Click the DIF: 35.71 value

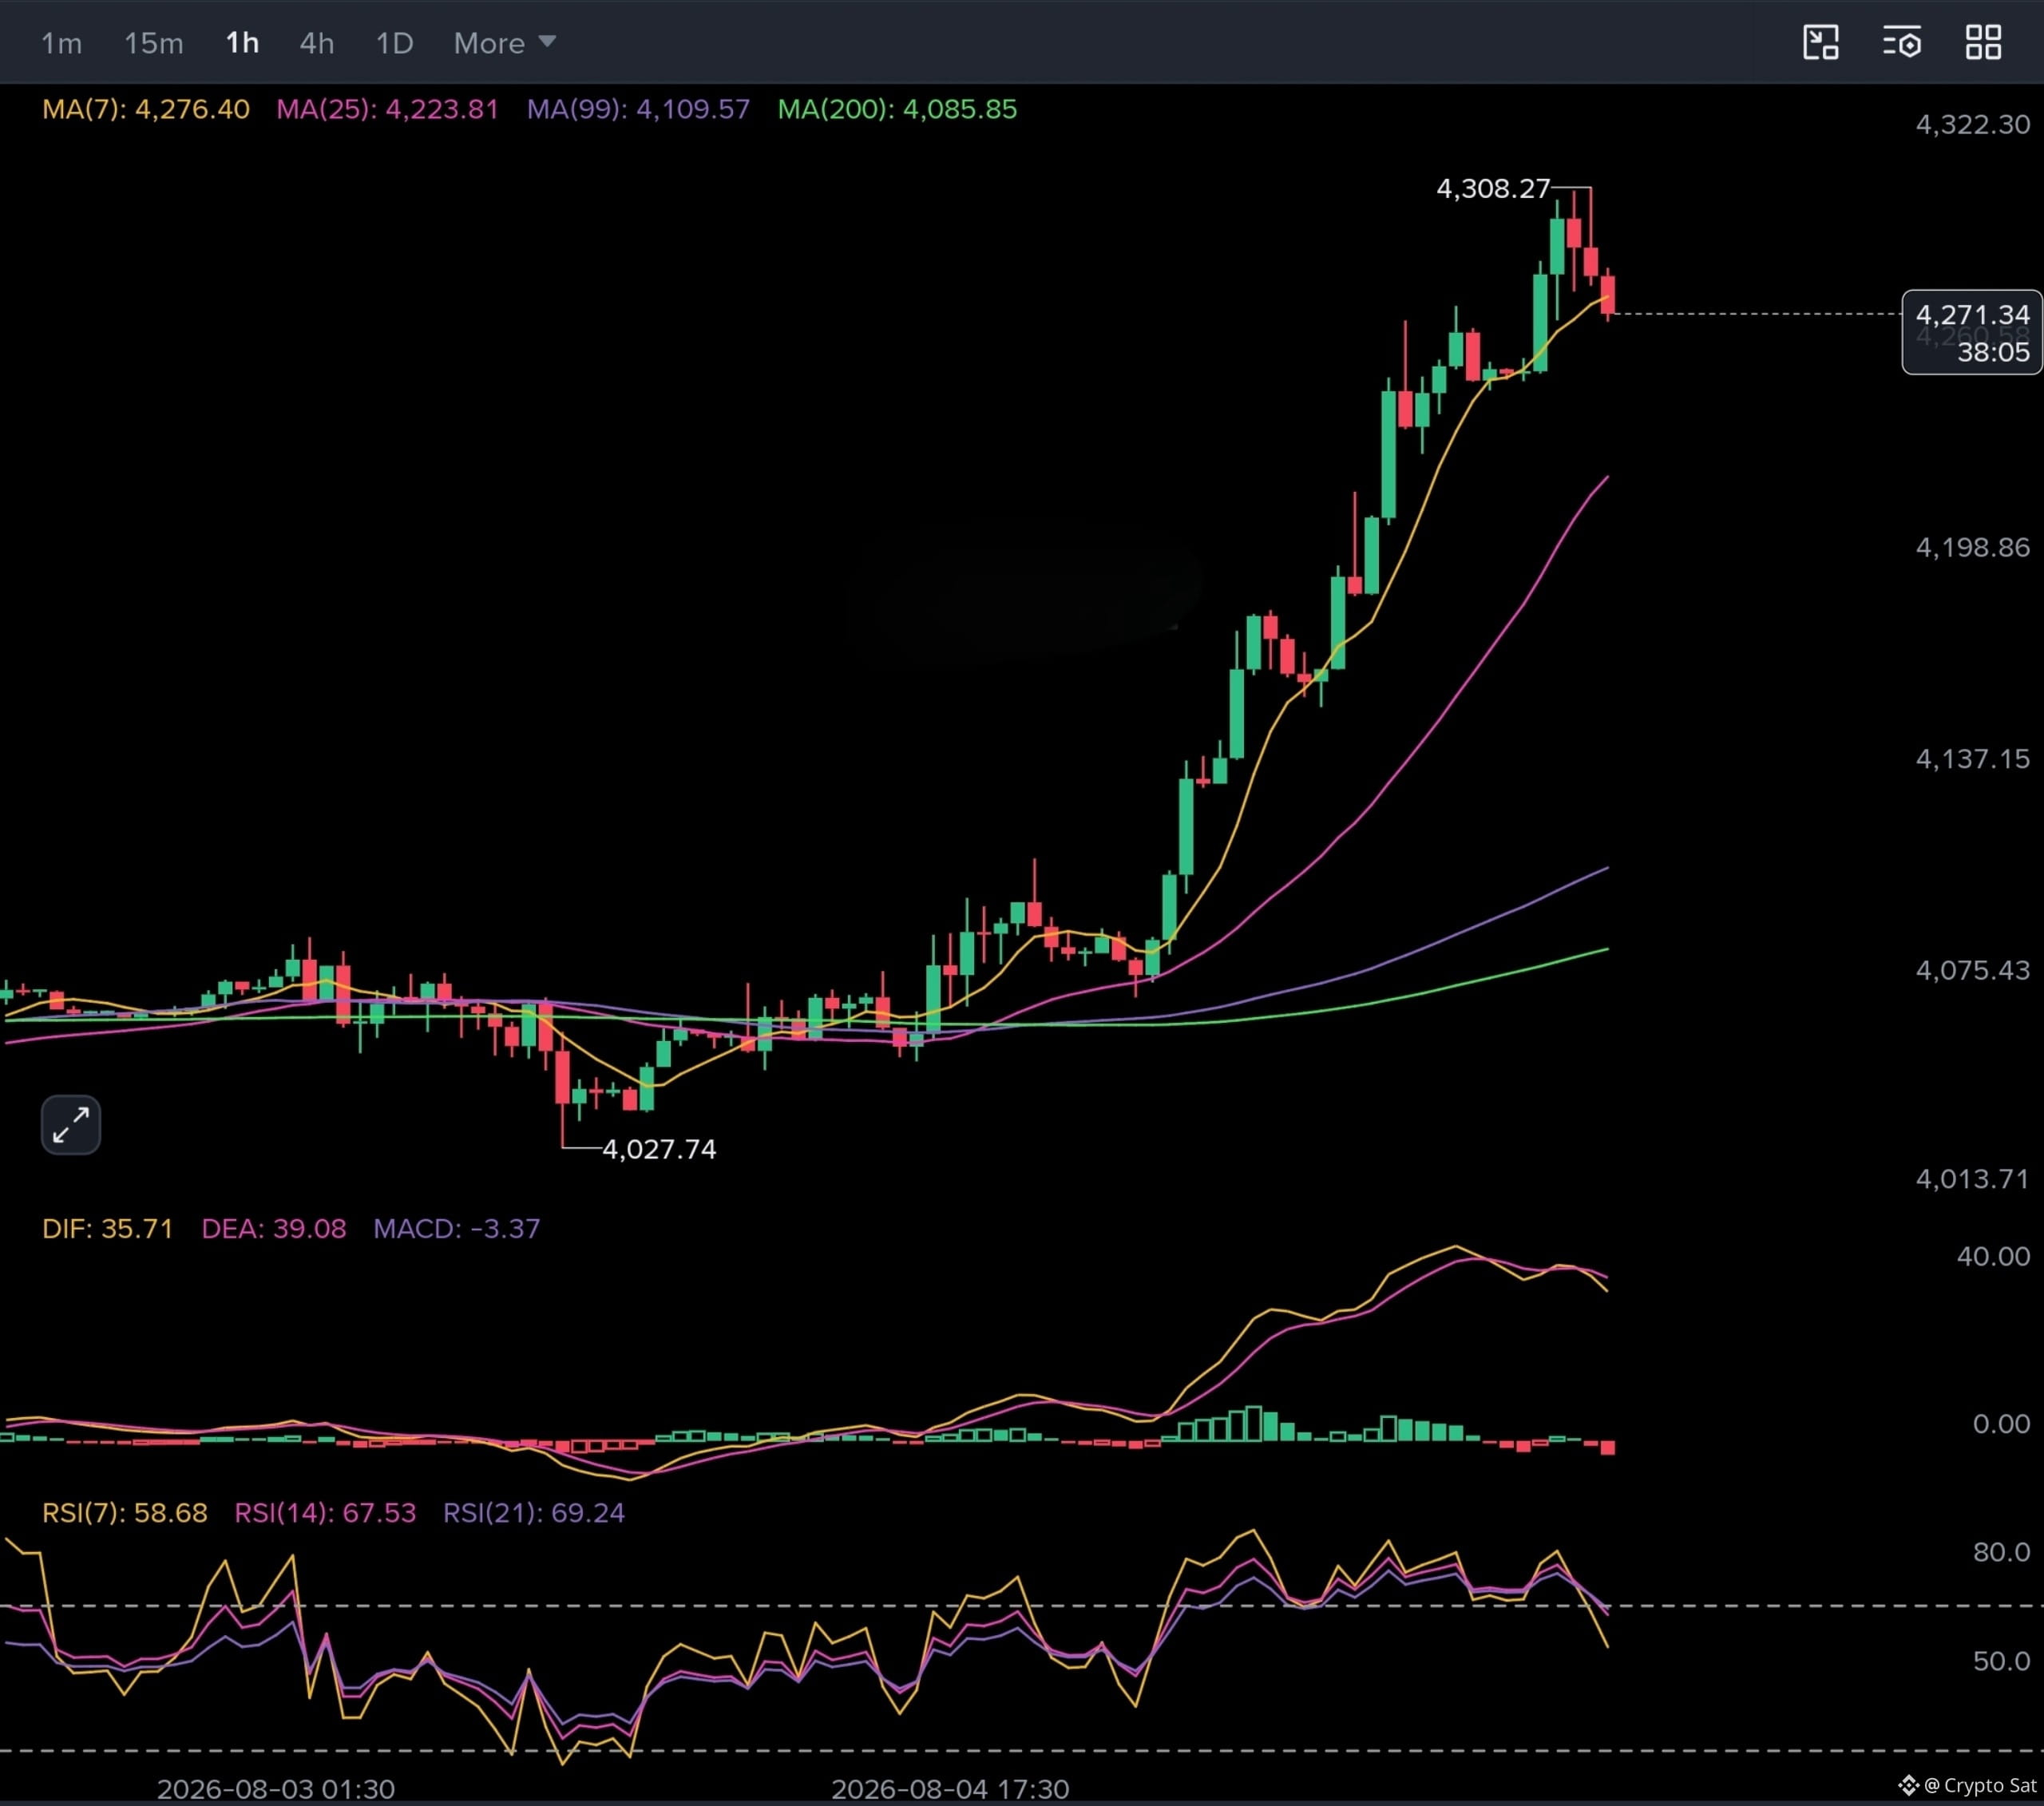pyautogui.click(x=107, y=1228)
